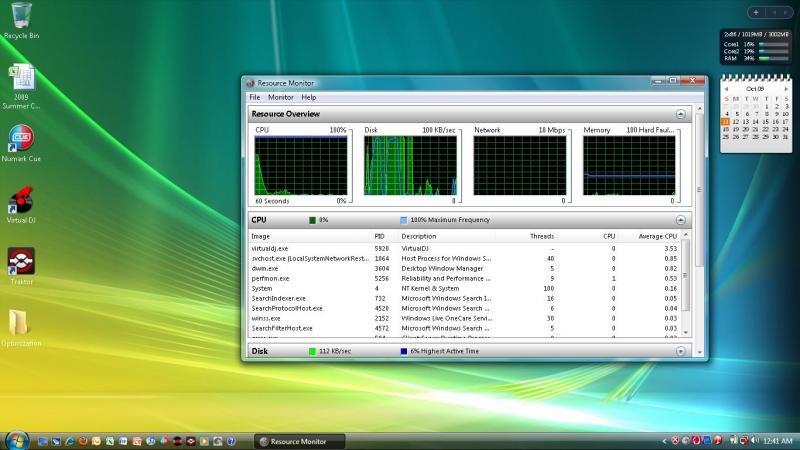The height and width of the screenshot is (450, 800).
Task: Click the CPU usage graph
Action: [x=301, y=166]
